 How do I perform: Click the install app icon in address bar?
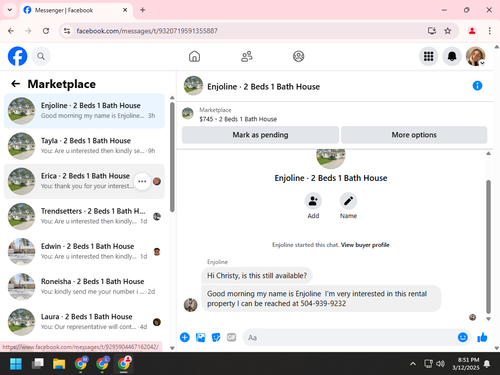coord(432,31)
